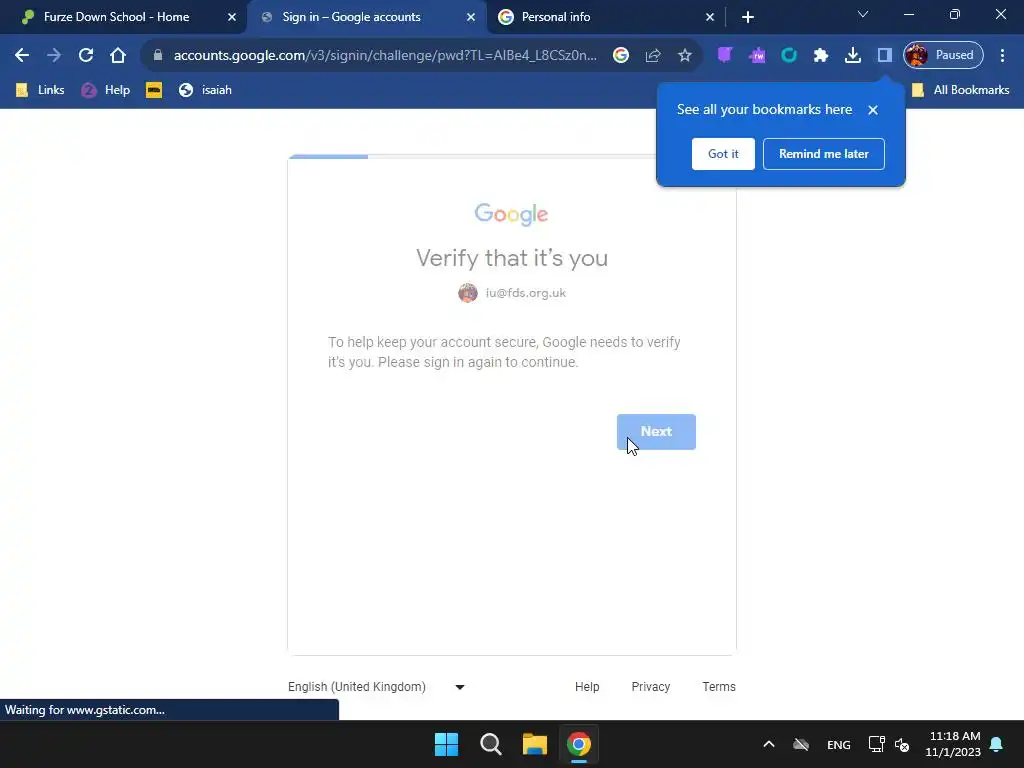Open the clock and date 11:18 AM
The image size is (1024, 768).
click(953, 744)
